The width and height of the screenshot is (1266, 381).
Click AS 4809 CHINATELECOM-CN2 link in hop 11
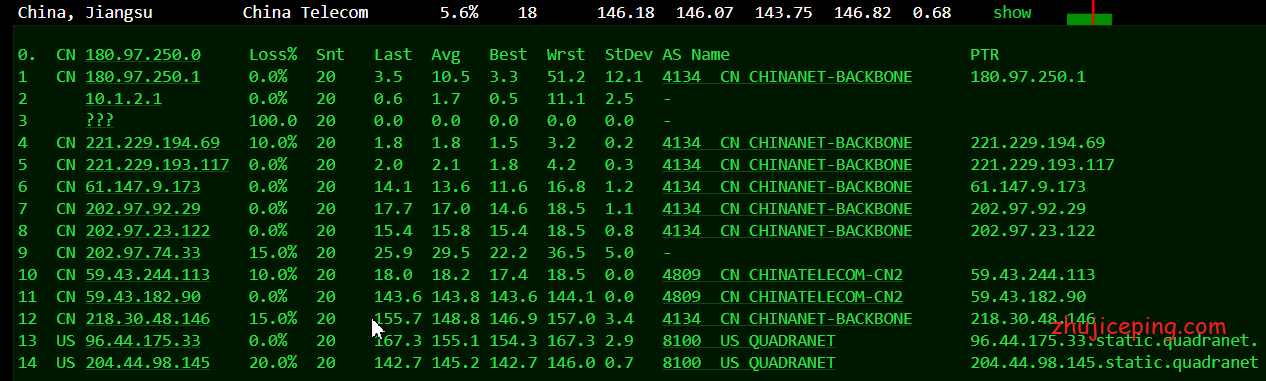782,297
